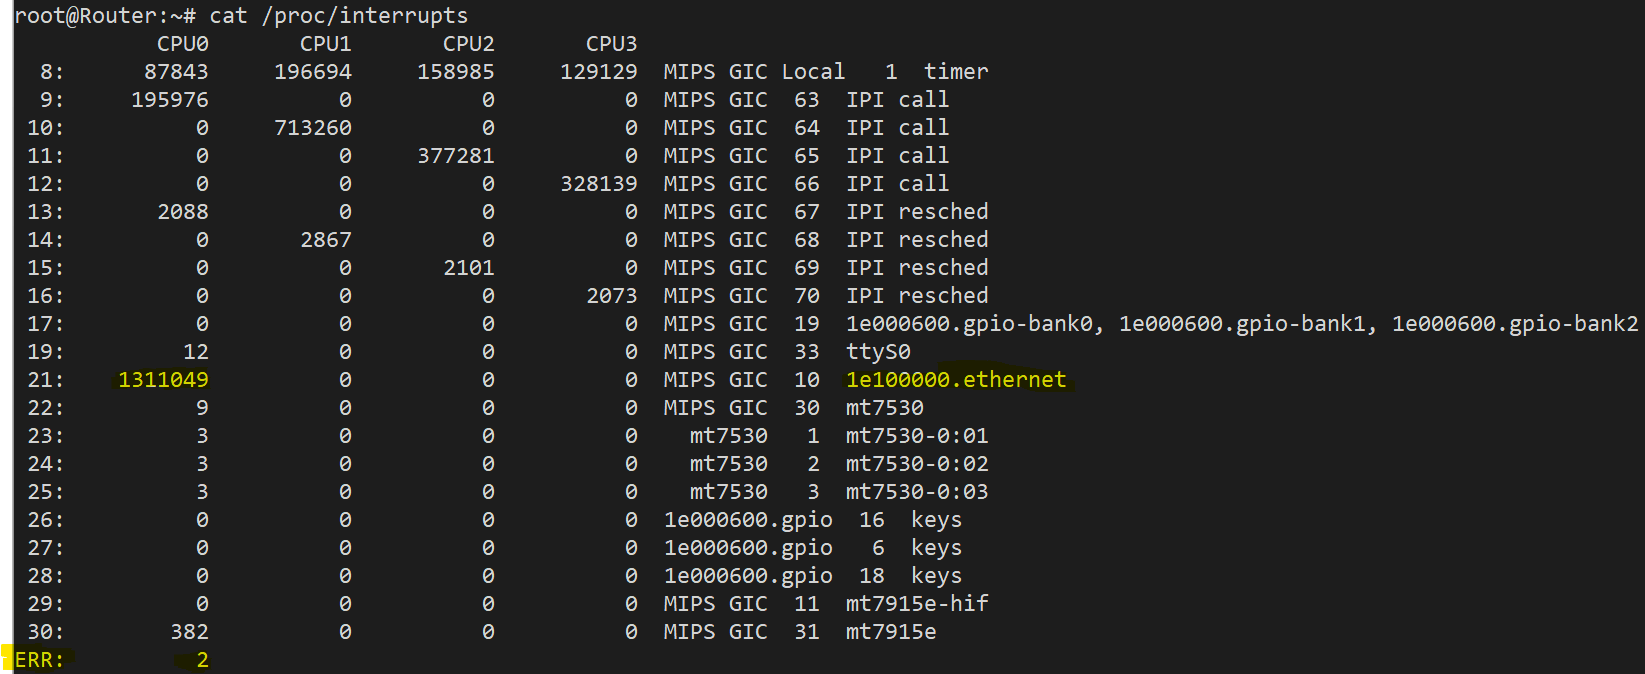The image size is (1645, 674).
Task: Click 'IPI resched' in row 13
Action: (917, 212)
